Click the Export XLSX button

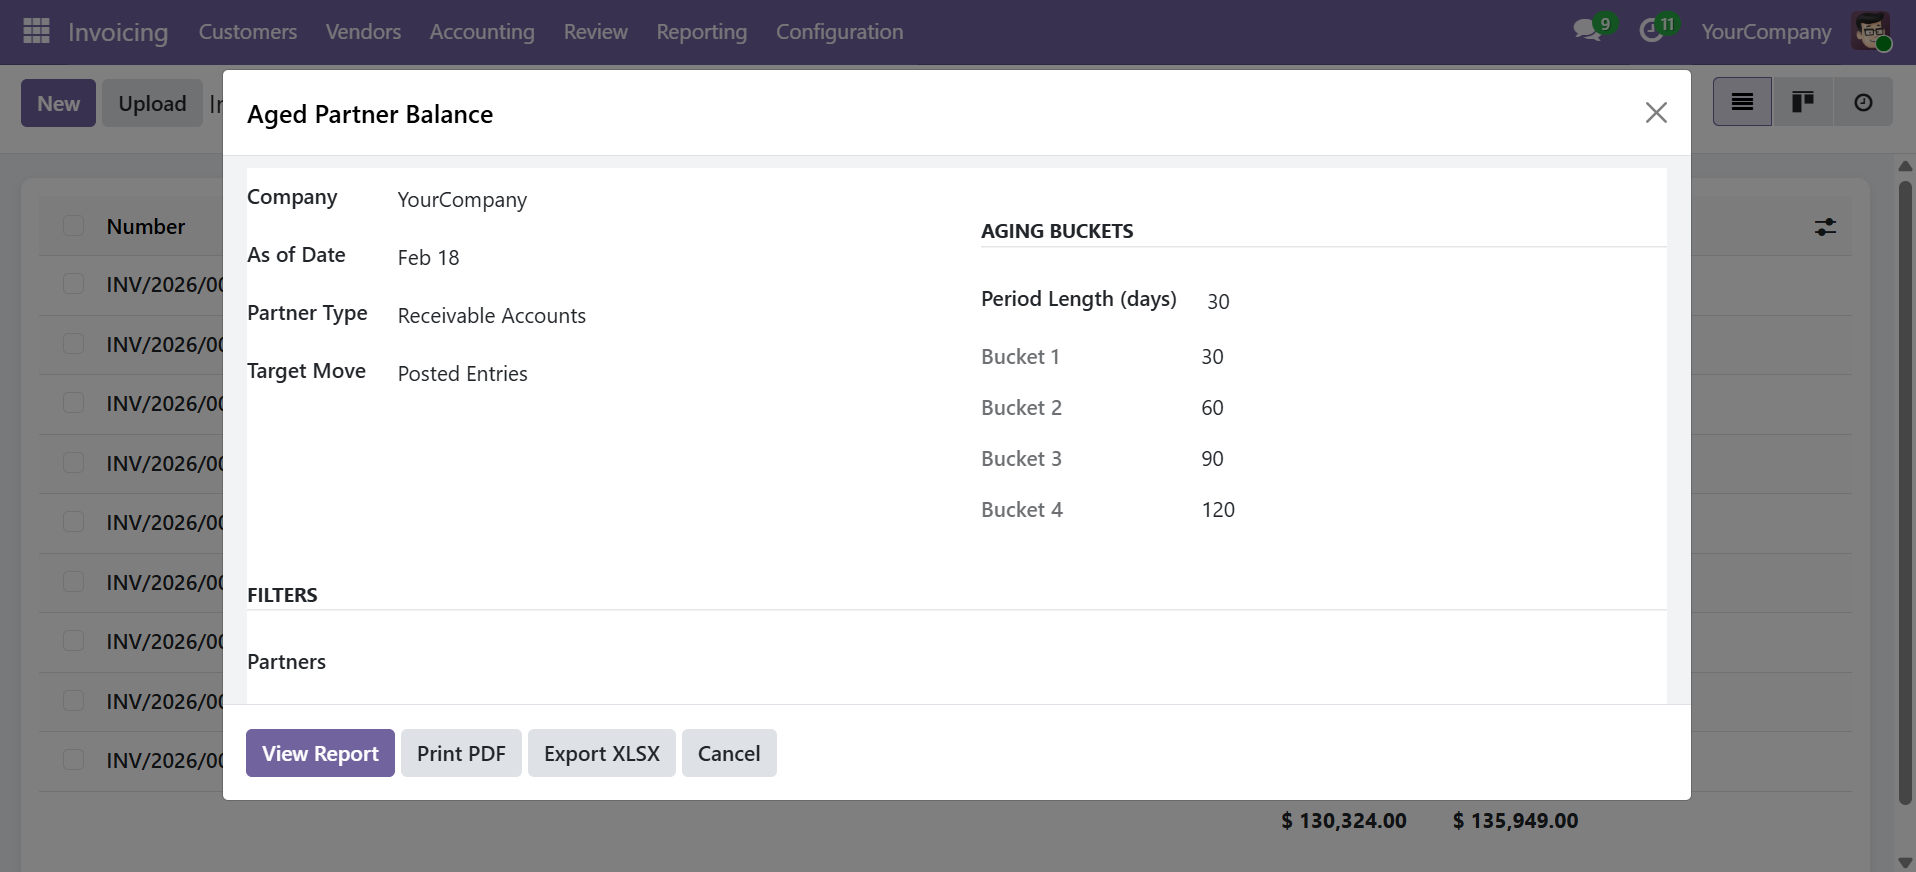coord(601,753)
